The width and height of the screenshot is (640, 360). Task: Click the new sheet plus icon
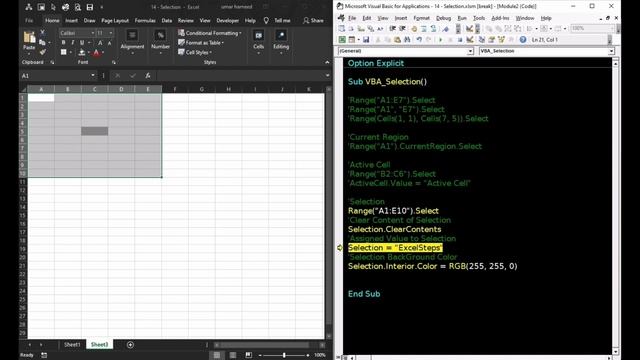[130, 345]
